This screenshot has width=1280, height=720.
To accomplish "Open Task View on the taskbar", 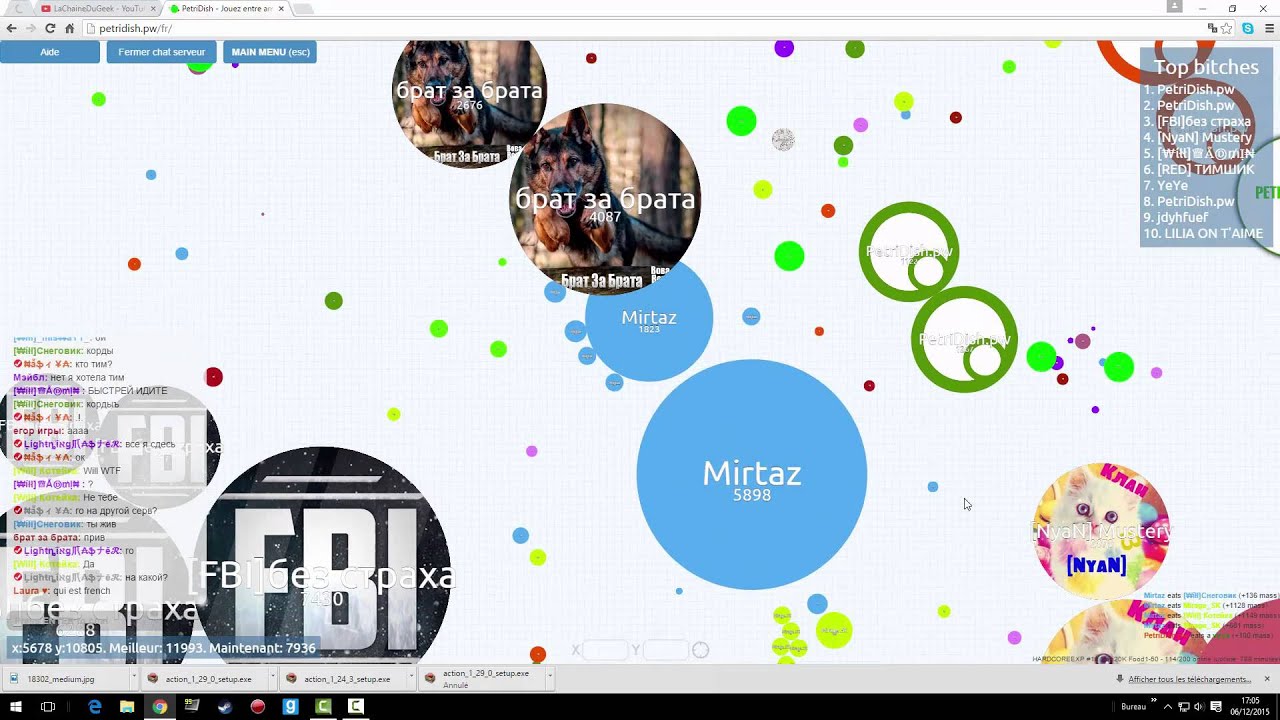I will click(48, 706).
